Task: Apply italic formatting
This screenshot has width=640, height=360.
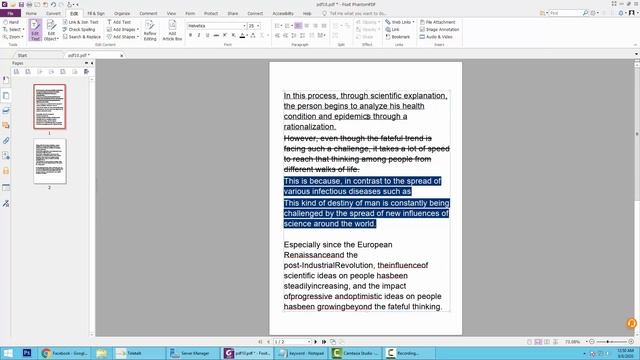Action: point(199,36)
